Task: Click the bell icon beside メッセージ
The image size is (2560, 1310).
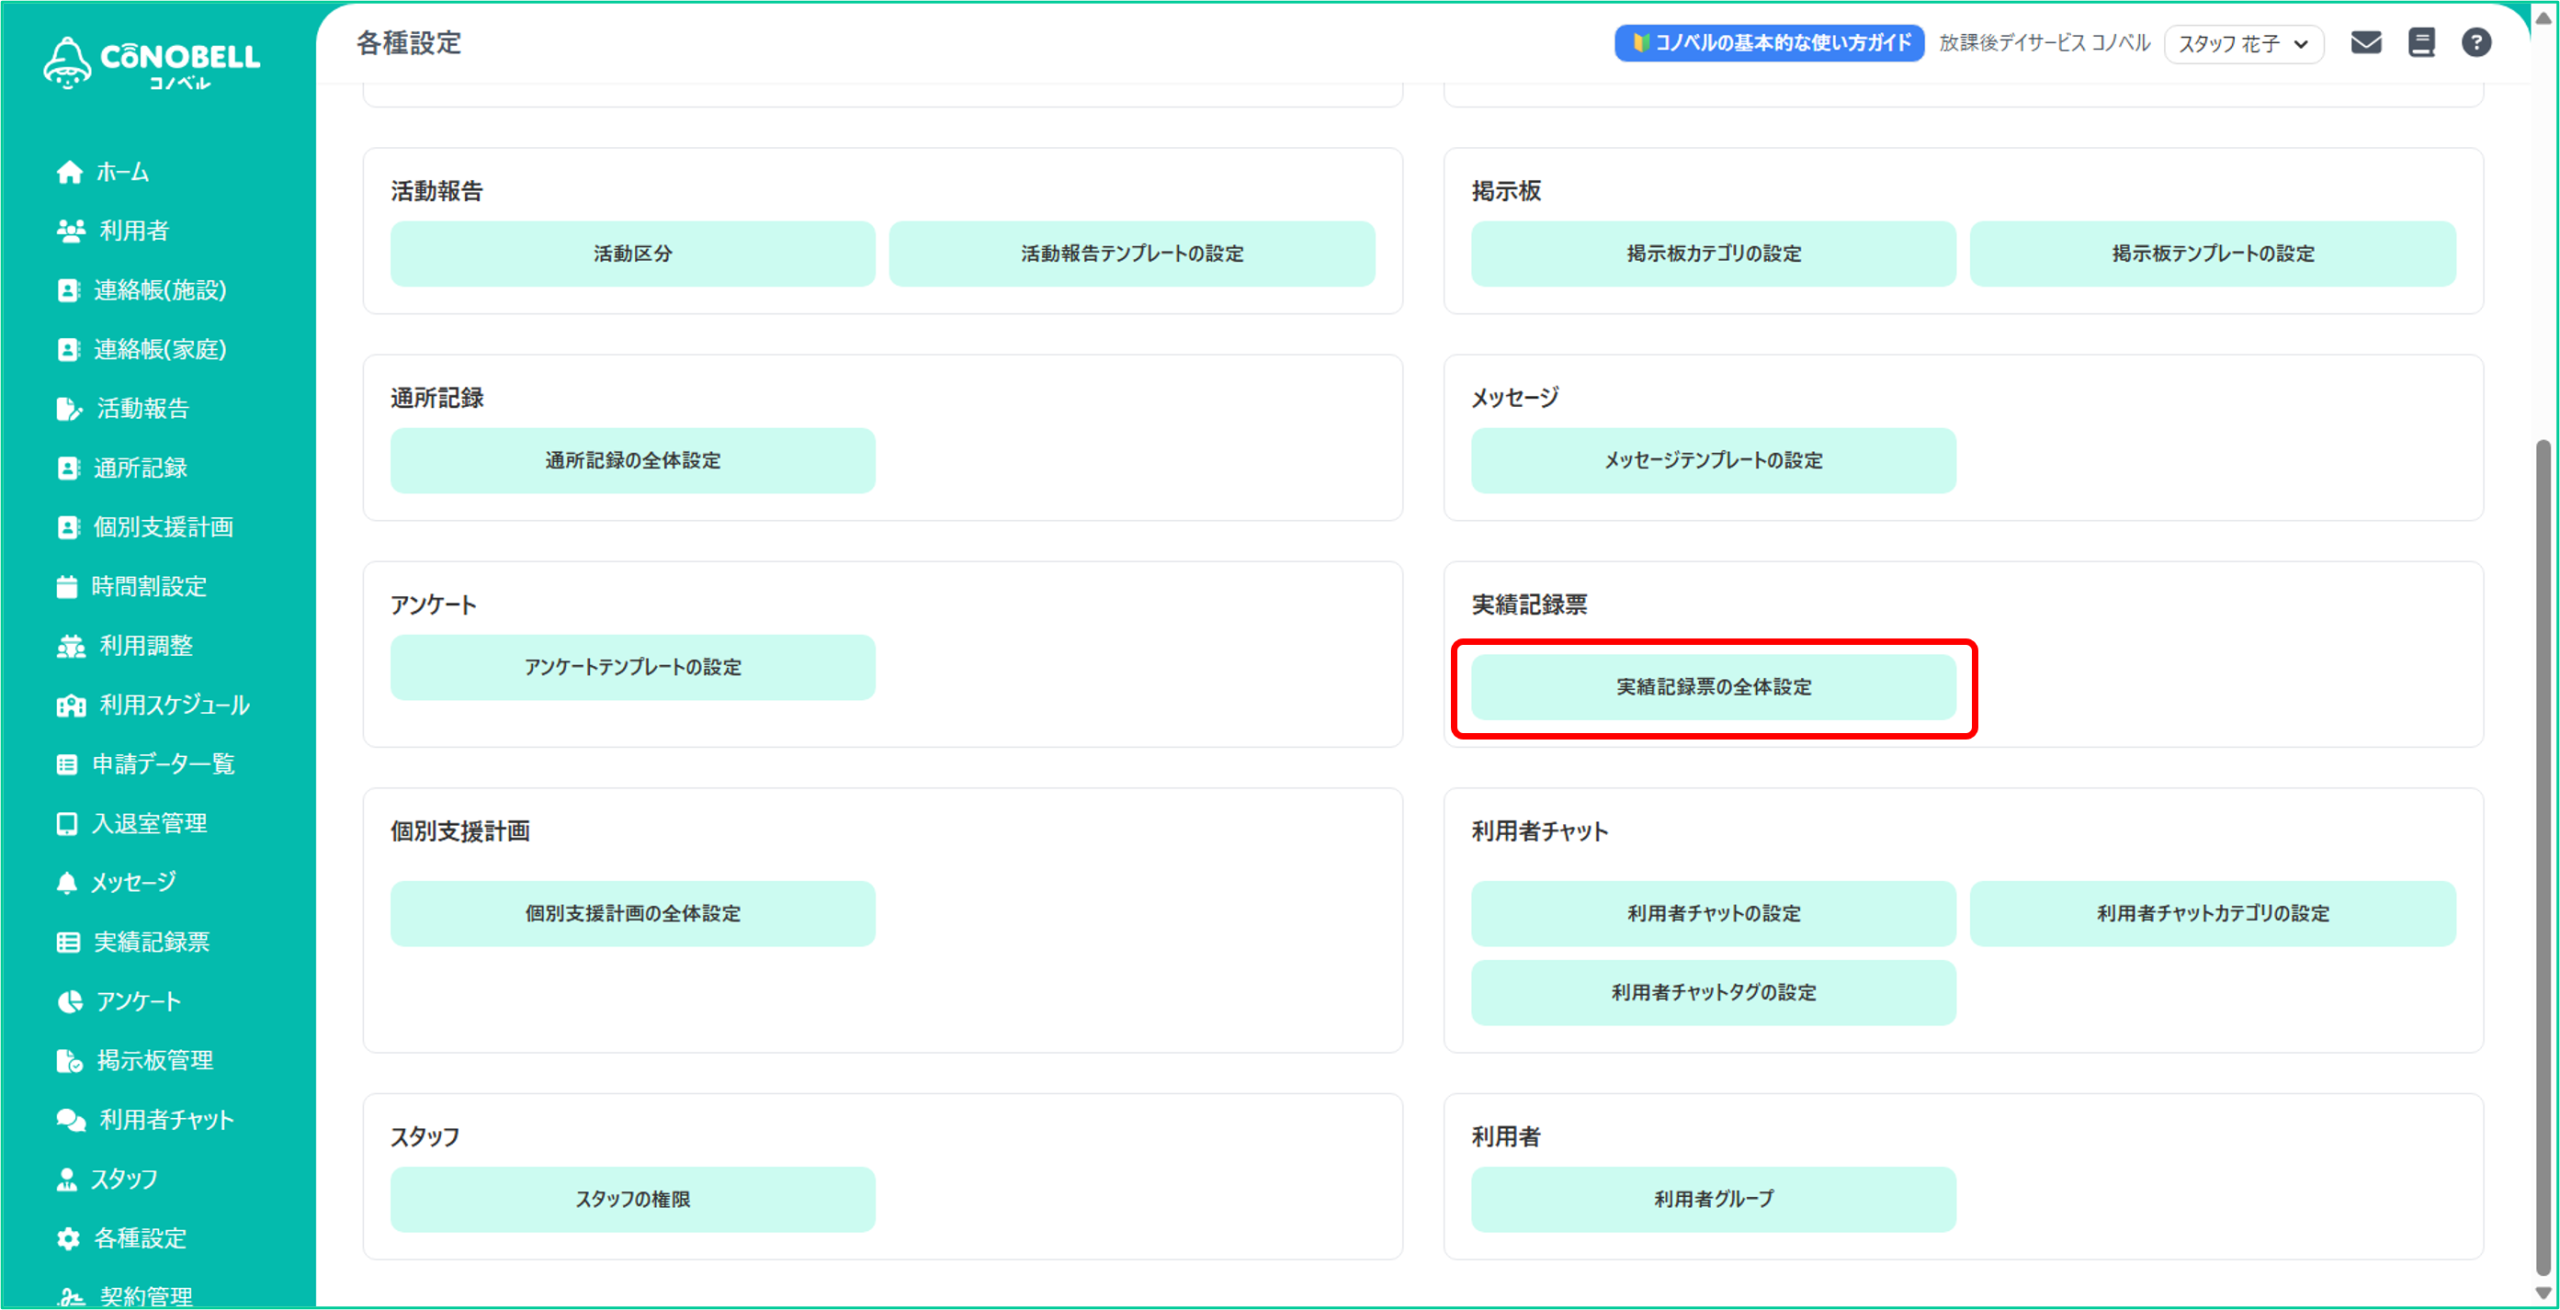Action: point(67,882)
